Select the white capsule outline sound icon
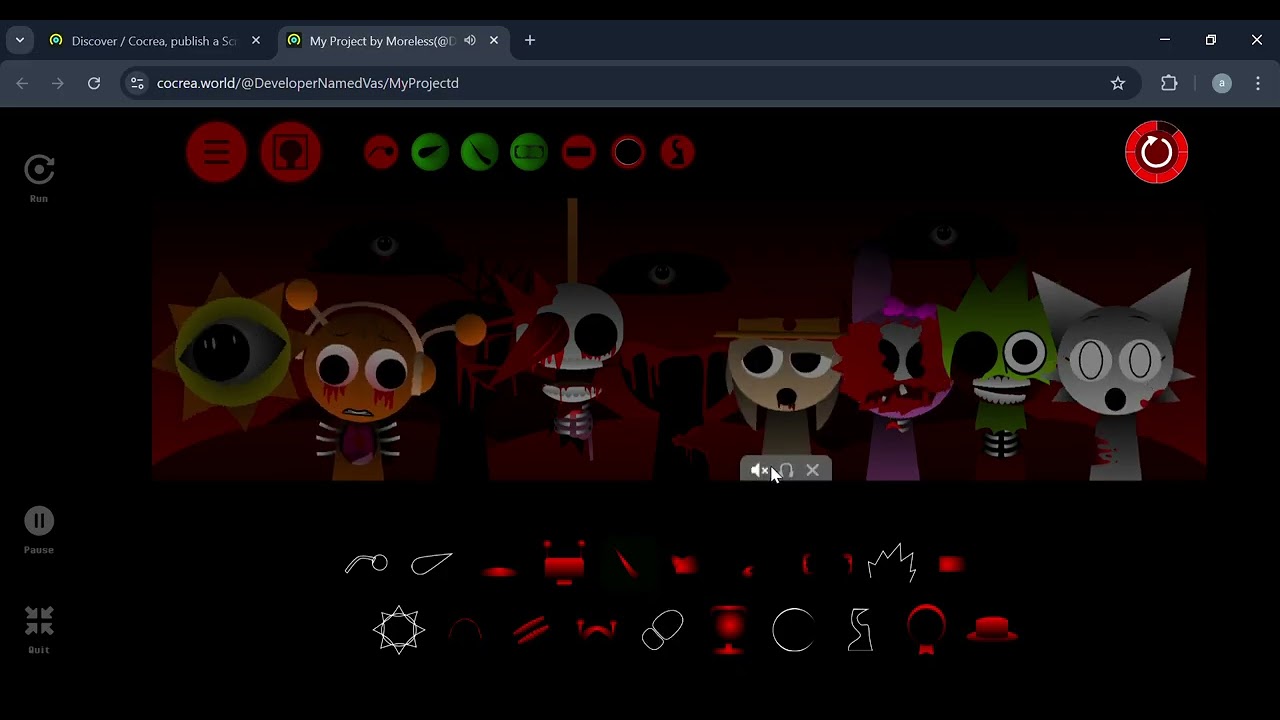Viewport: 1280px width, 720px height. 662,630
